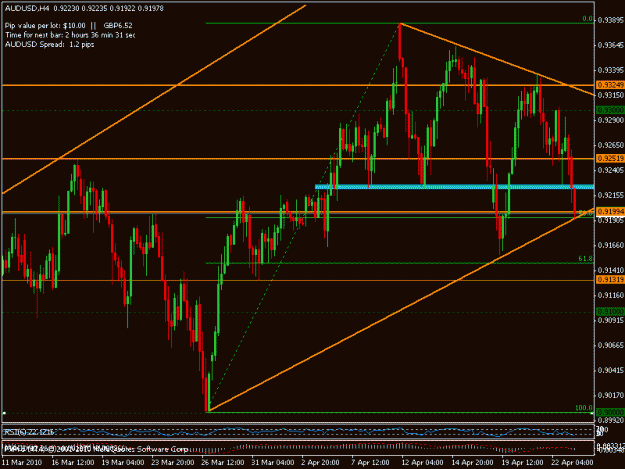
Task: Select the Fibonacci 61.8 level label
Action: click(x=585, y=259)
